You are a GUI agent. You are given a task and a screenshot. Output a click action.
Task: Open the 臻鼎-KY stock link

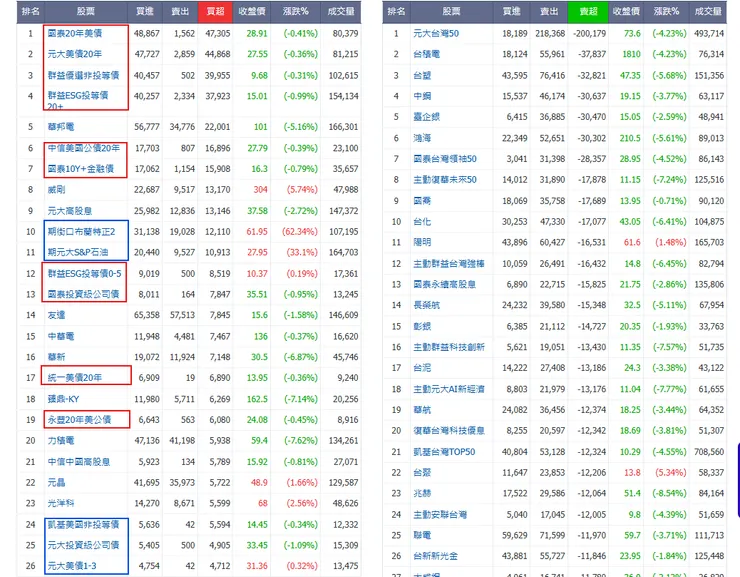[63, 399]
